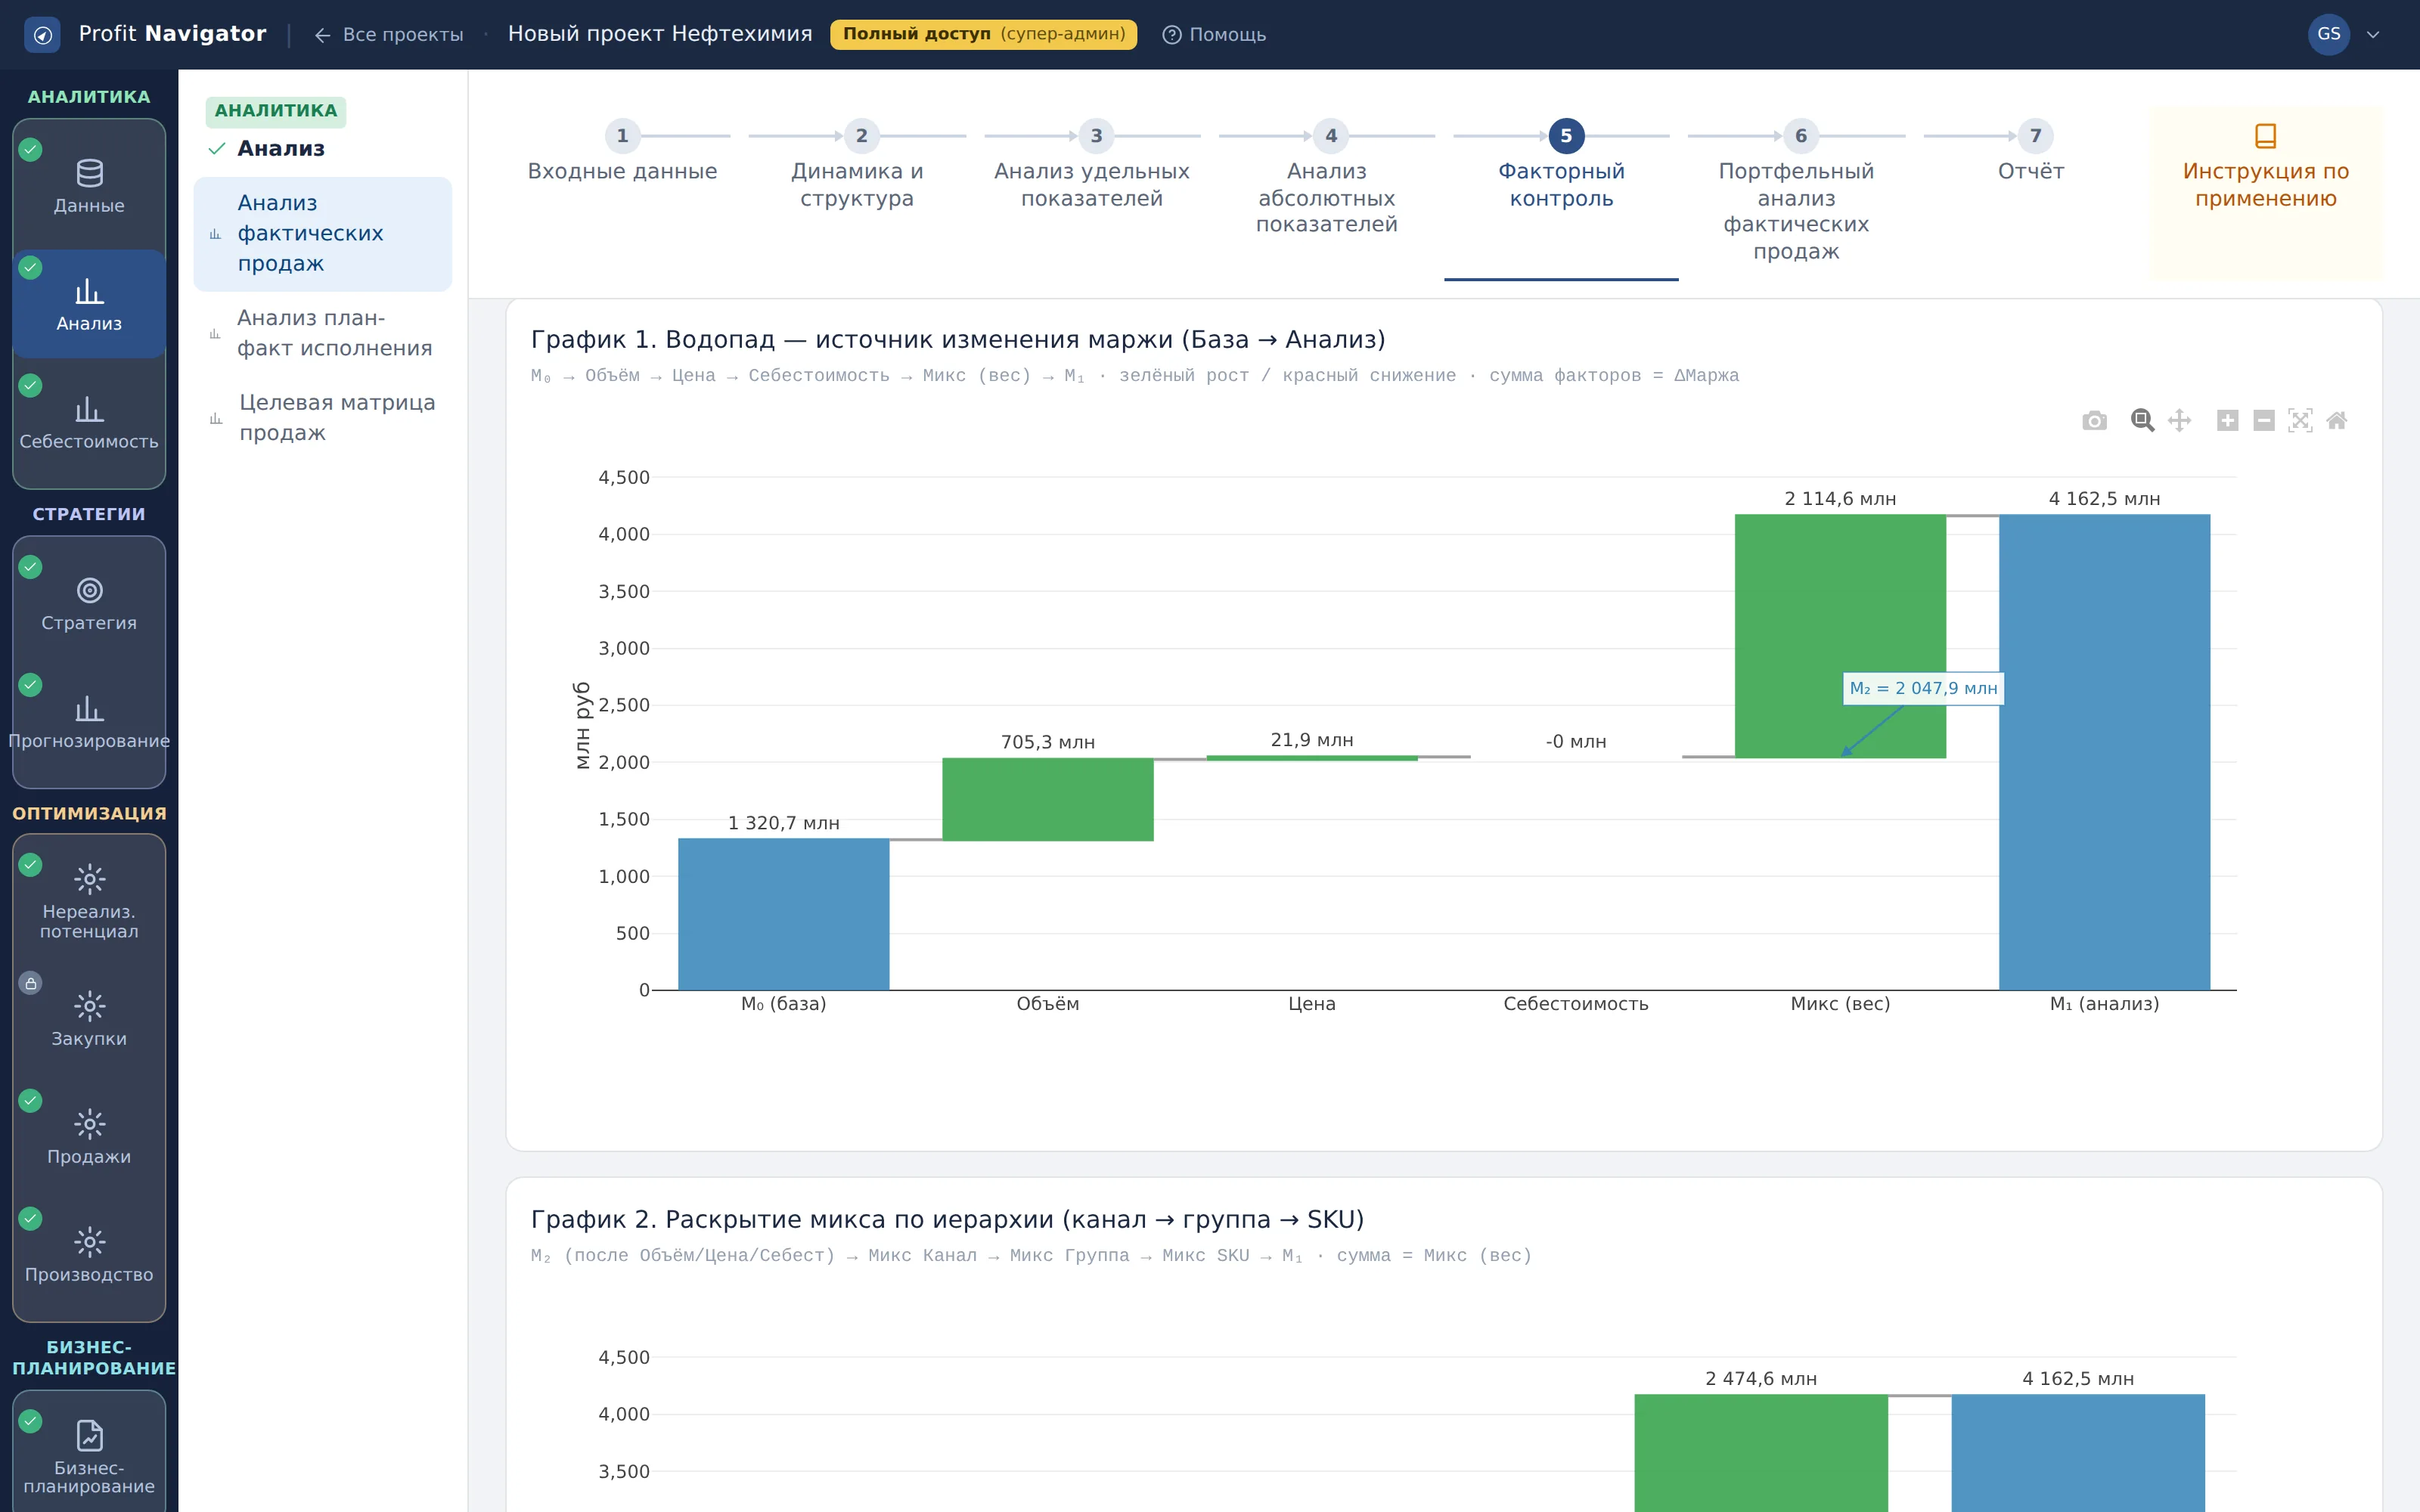Open the Данные sidebar section
Screen dimensions: 2420x1512
click(x=89, y=186)
